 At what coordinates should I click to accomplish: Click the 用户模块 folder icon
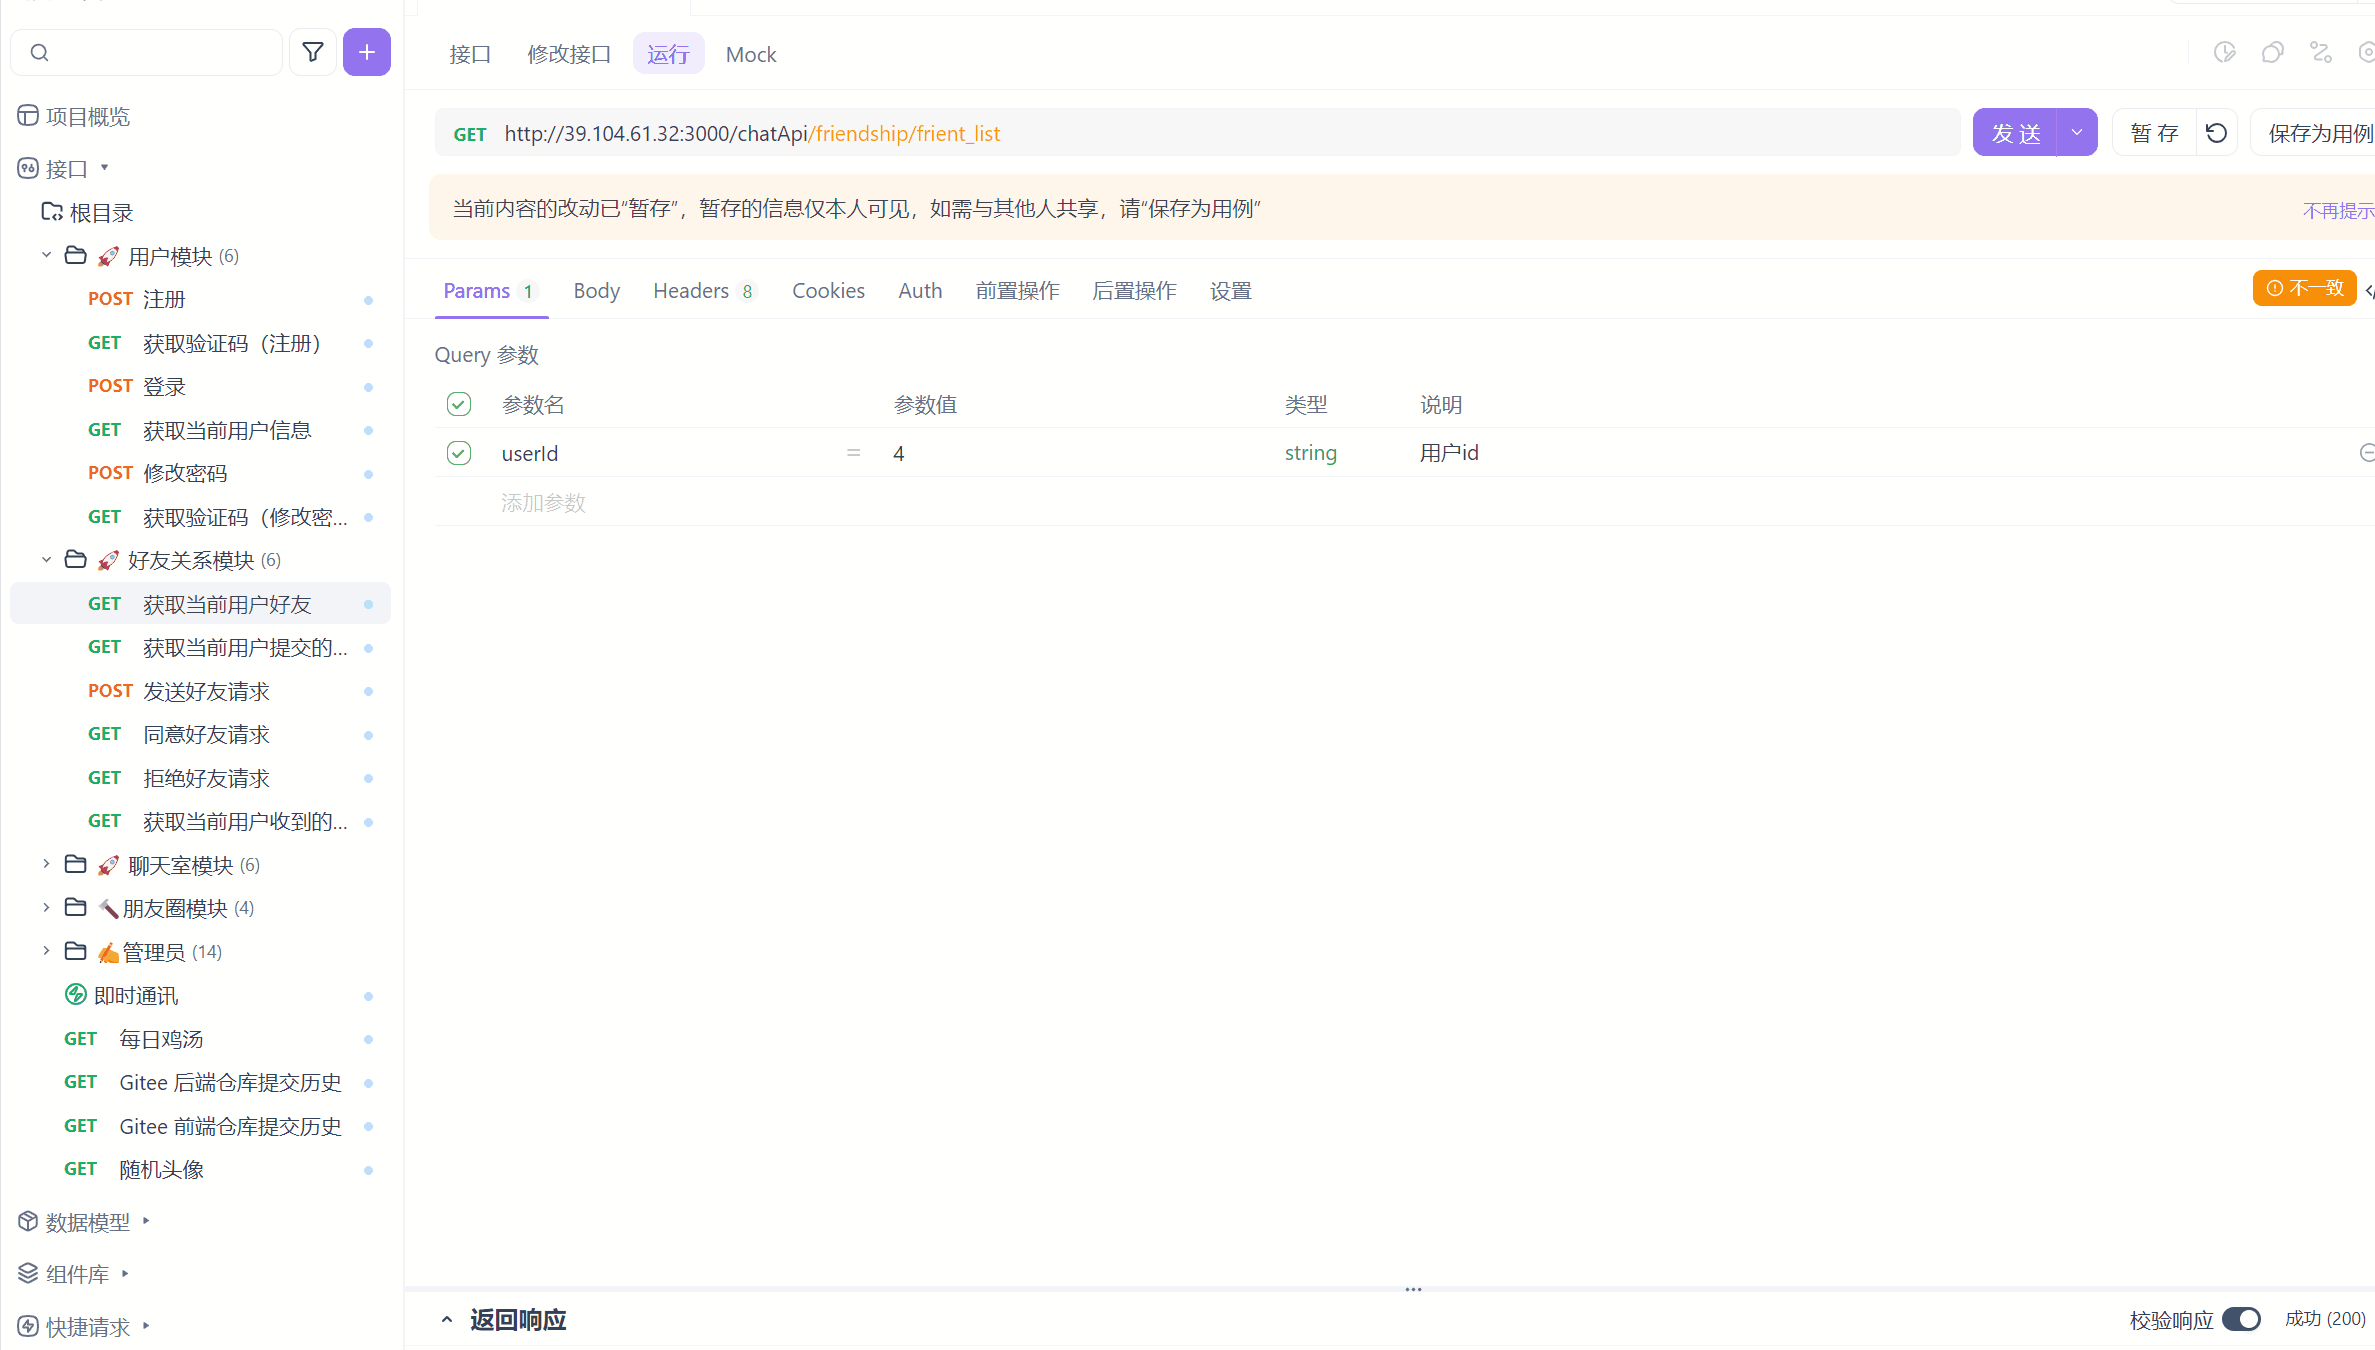75,256
